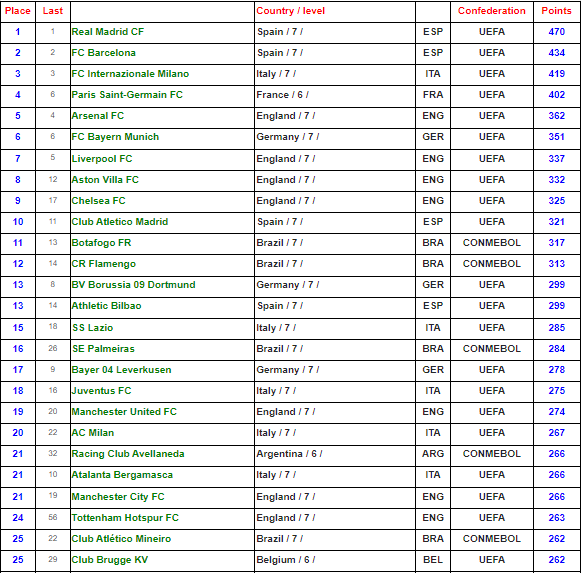Open Manchester City FC link
This screenshot has height=573, width=583.
click(117, 497)
